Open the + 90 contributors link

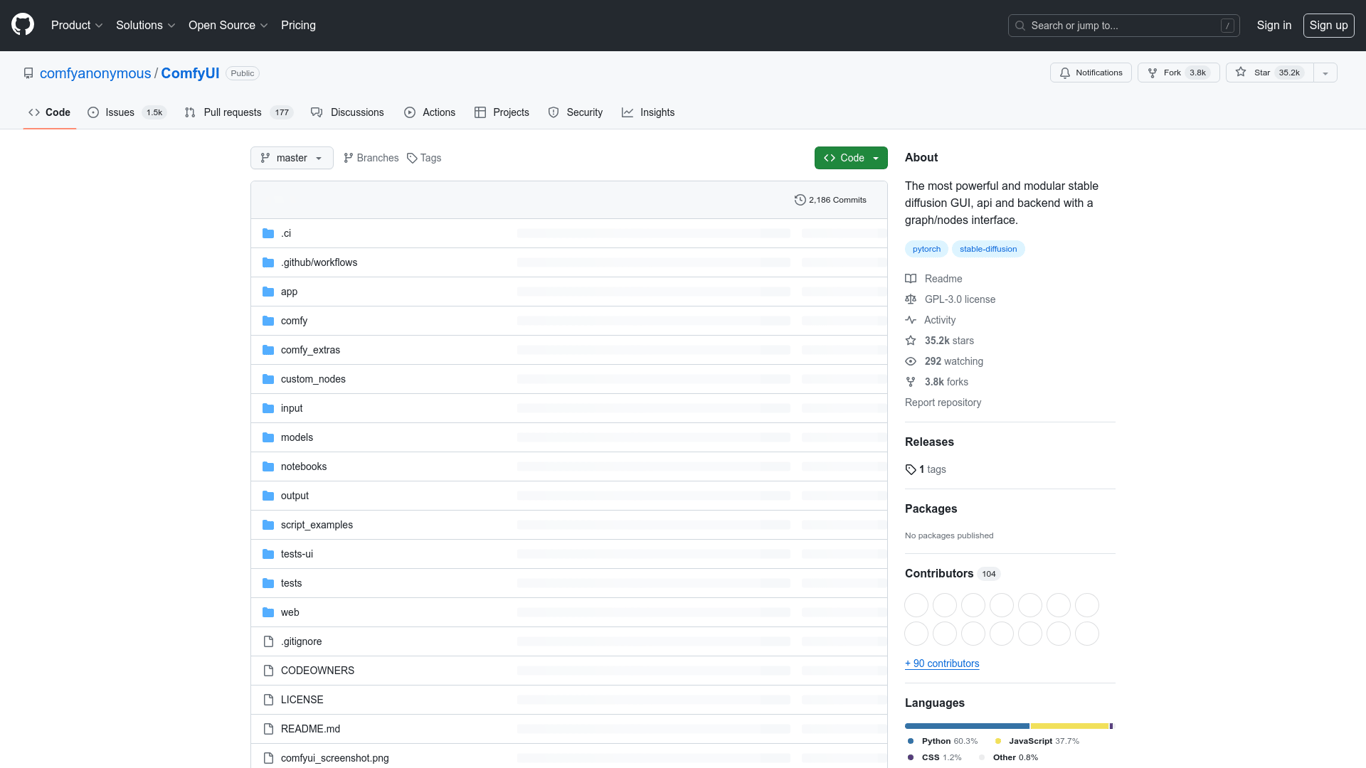click(x=942, y=664)
